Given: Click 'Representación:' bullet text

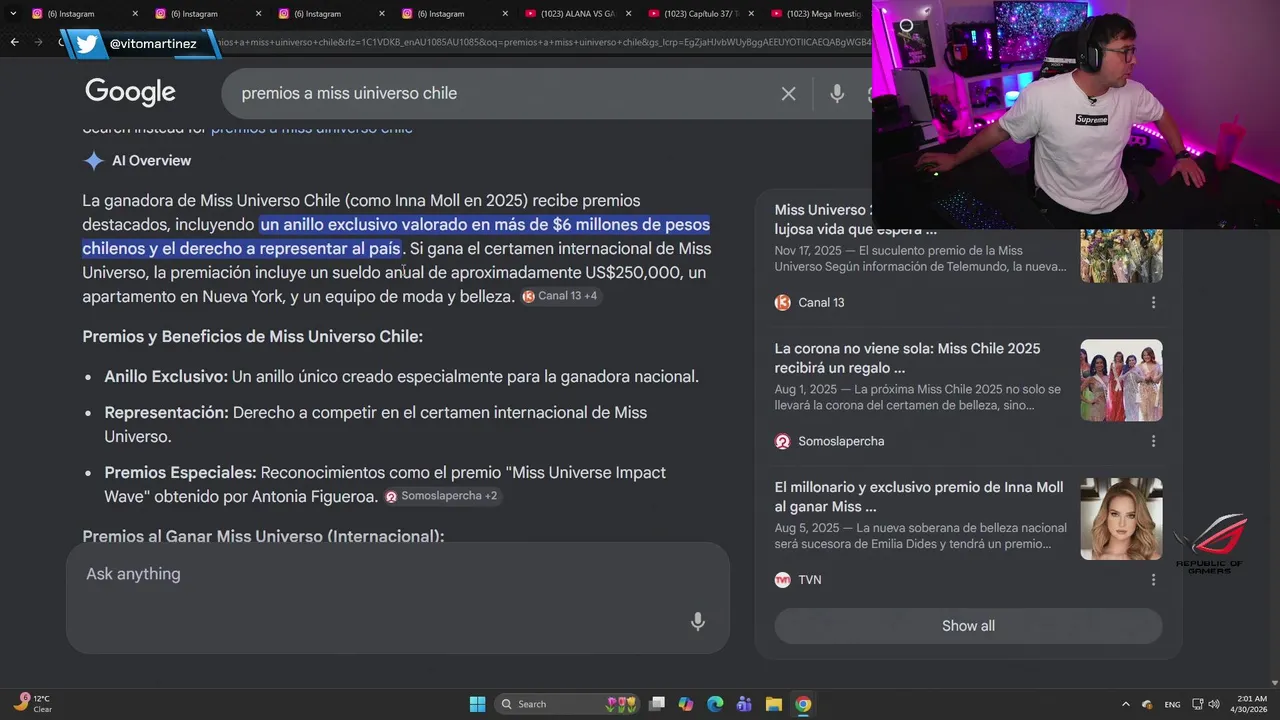Looking at the screenshot, I should pos(166,413).
